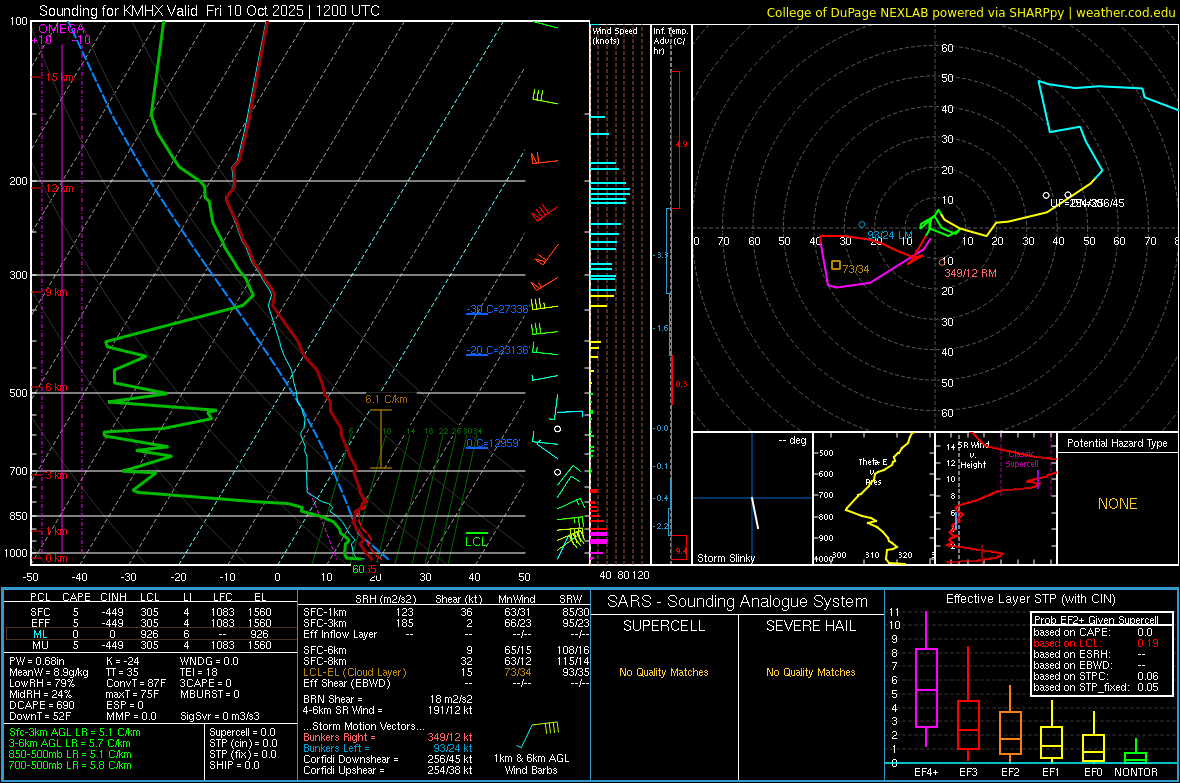The height and width of the screenshot is (783, 1180).
Task: Click the Classic Supercell label
Action: (1022, 459)
